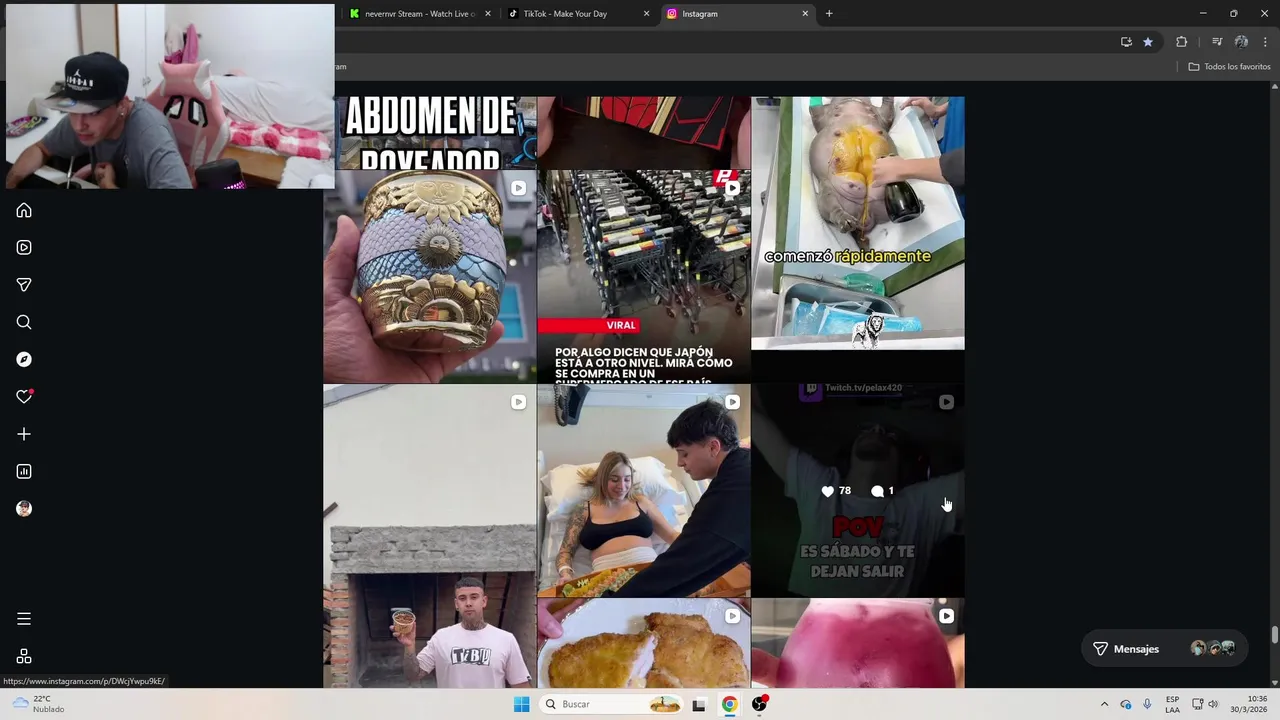The width and height of the screenshot is (1280, 720).
Task: Open Notifications heart icon
Action: 24,397
